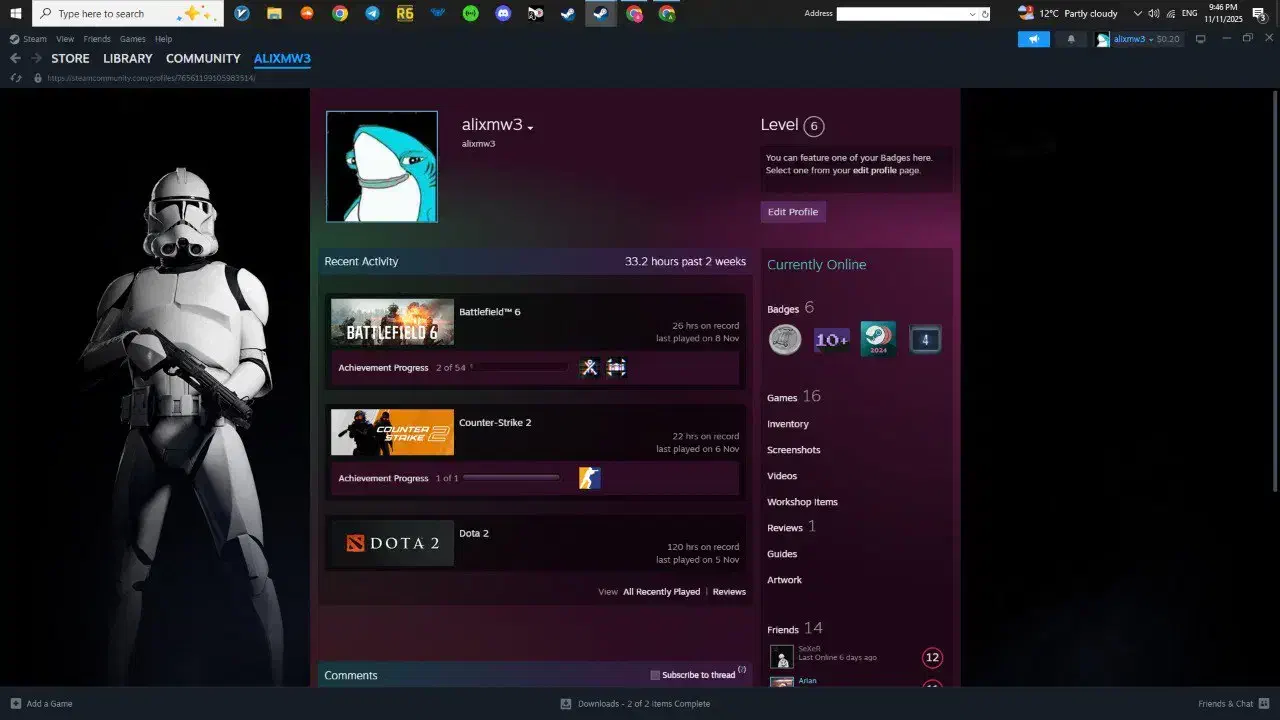Open the notifications bell
This screenshot has height=720, width=1280.
[x=1071, y=39]
